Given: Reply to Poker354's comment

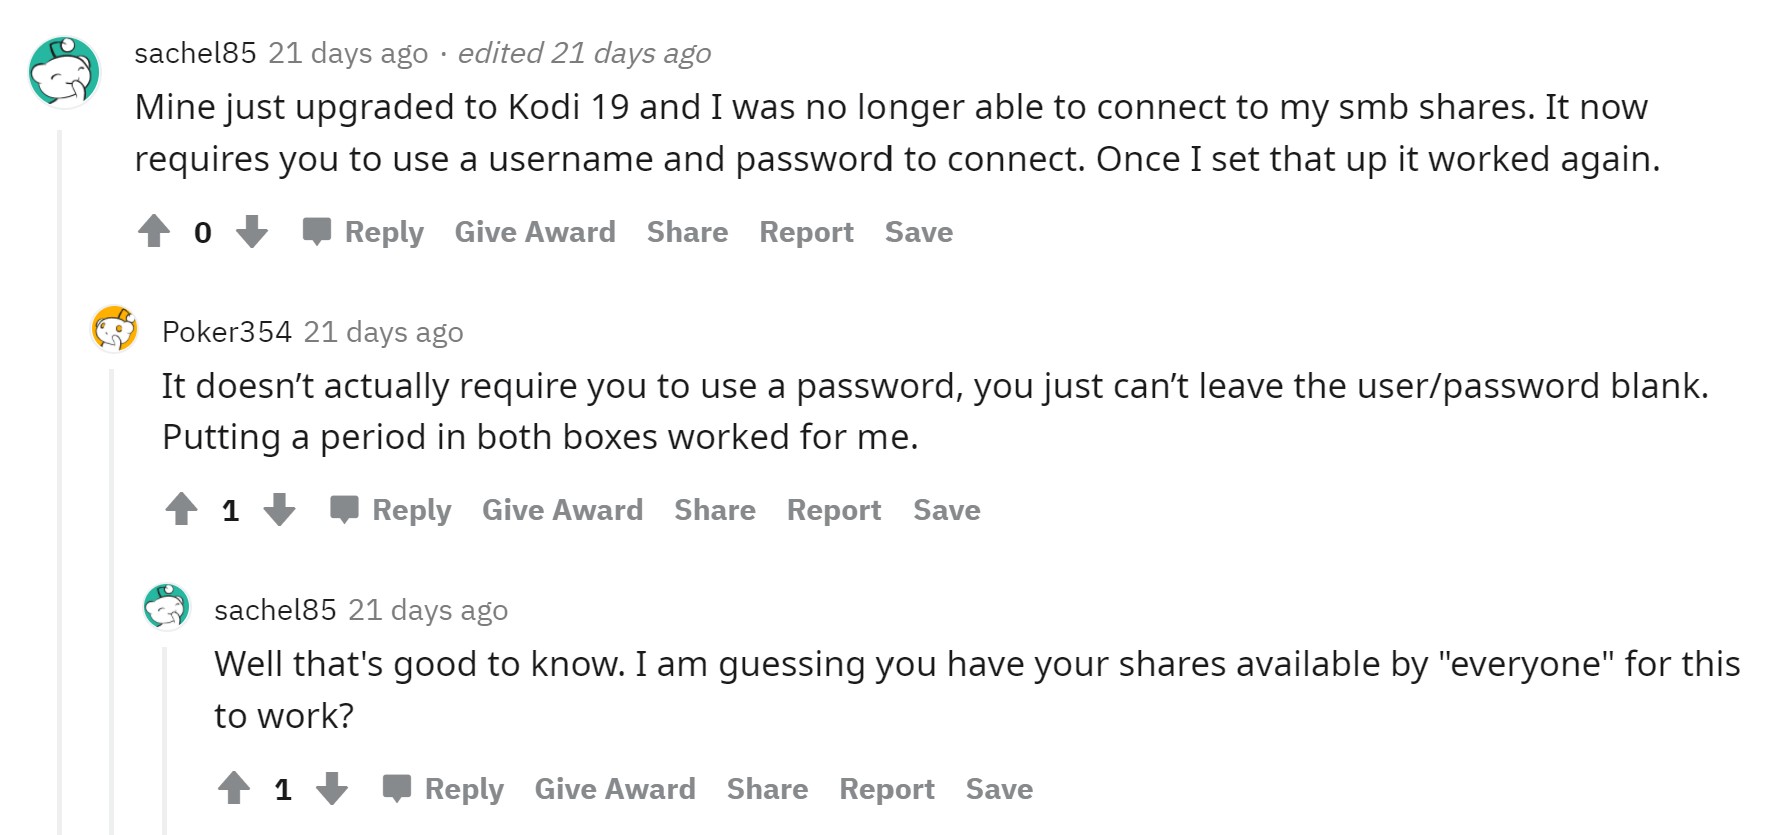Looking at the screenshot, I should tap(392, 510).
